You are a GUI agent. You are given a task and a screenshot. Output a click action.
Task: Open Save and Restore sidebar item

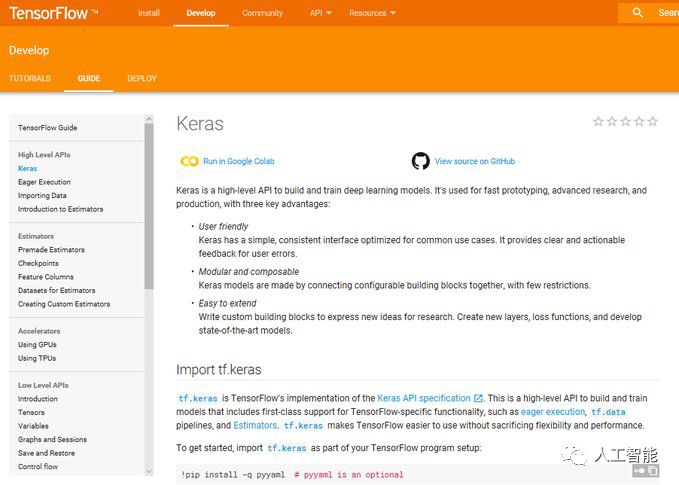(46, 453)
